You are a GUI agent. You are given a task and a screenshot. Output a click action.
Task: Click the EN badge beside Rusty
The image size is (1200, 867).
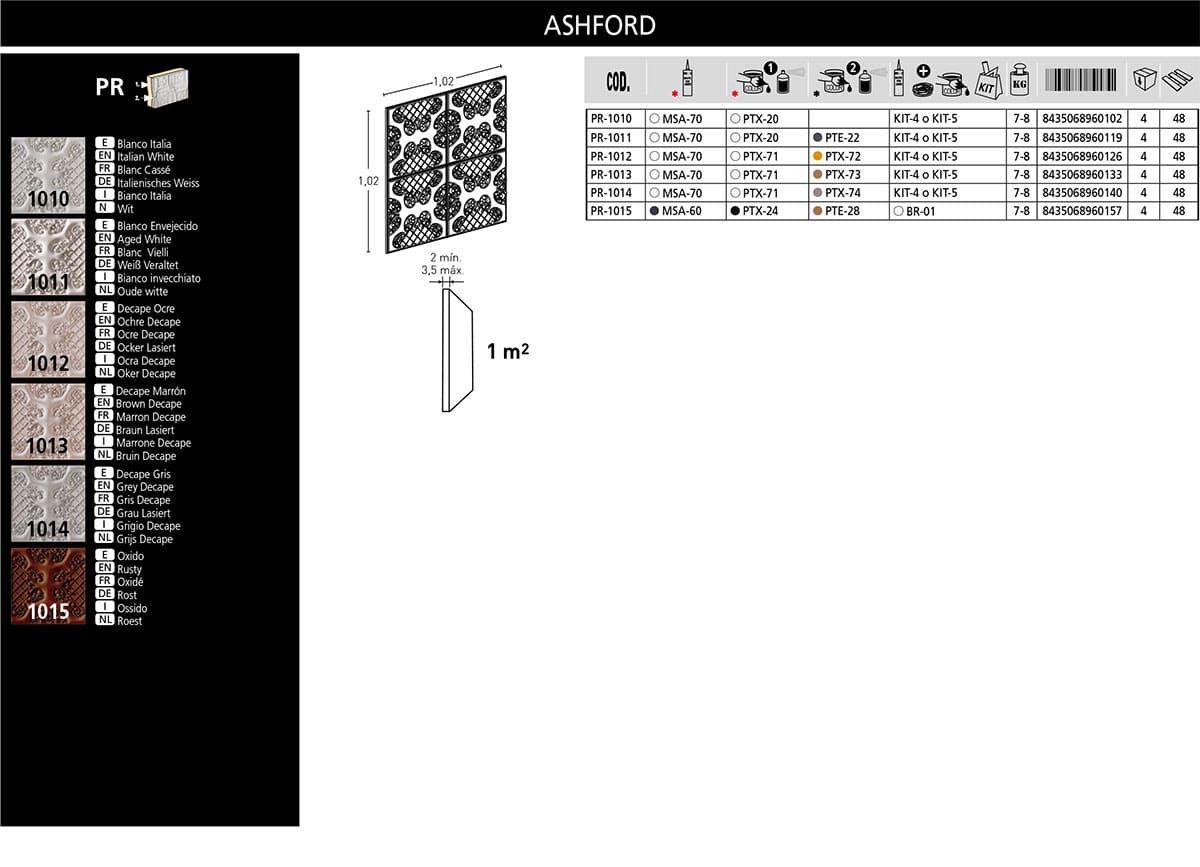pyautogui.click(x=104, y=569)
